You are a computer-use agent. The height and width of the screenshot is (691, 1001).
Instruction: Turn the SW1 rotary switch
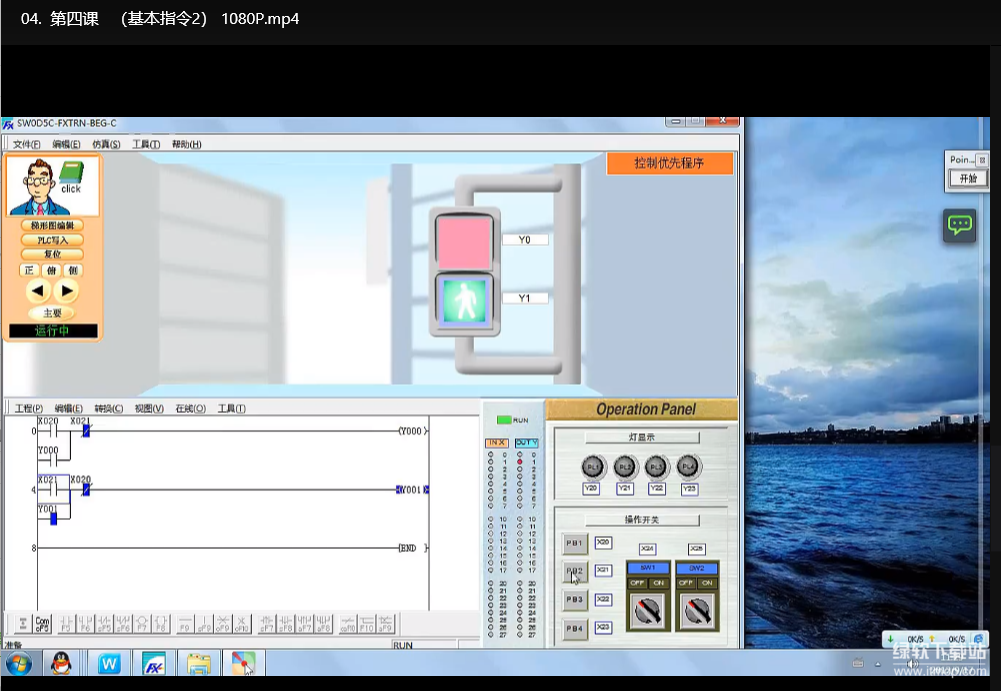pos(648,610)
